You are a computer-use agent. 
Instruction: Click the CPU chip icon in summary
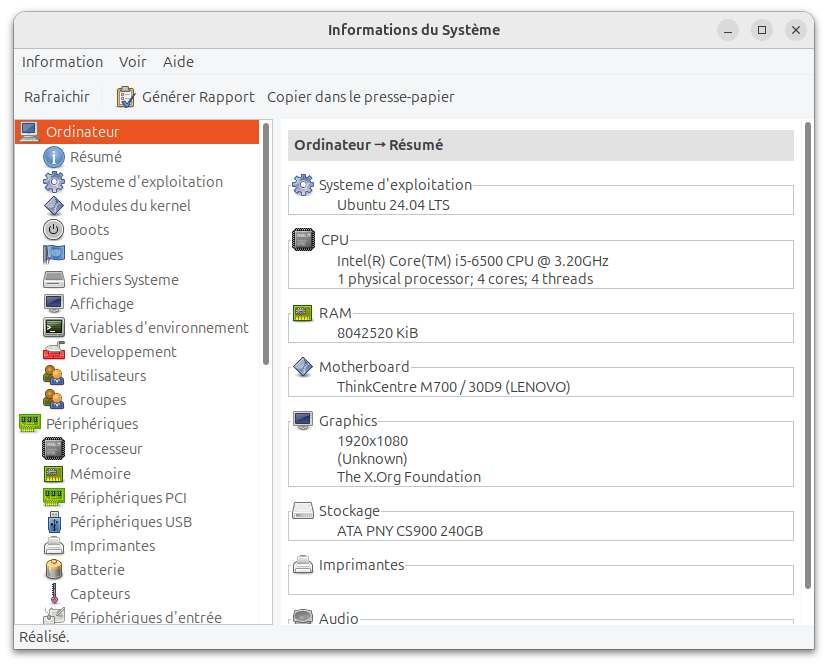tap(303, 240)
